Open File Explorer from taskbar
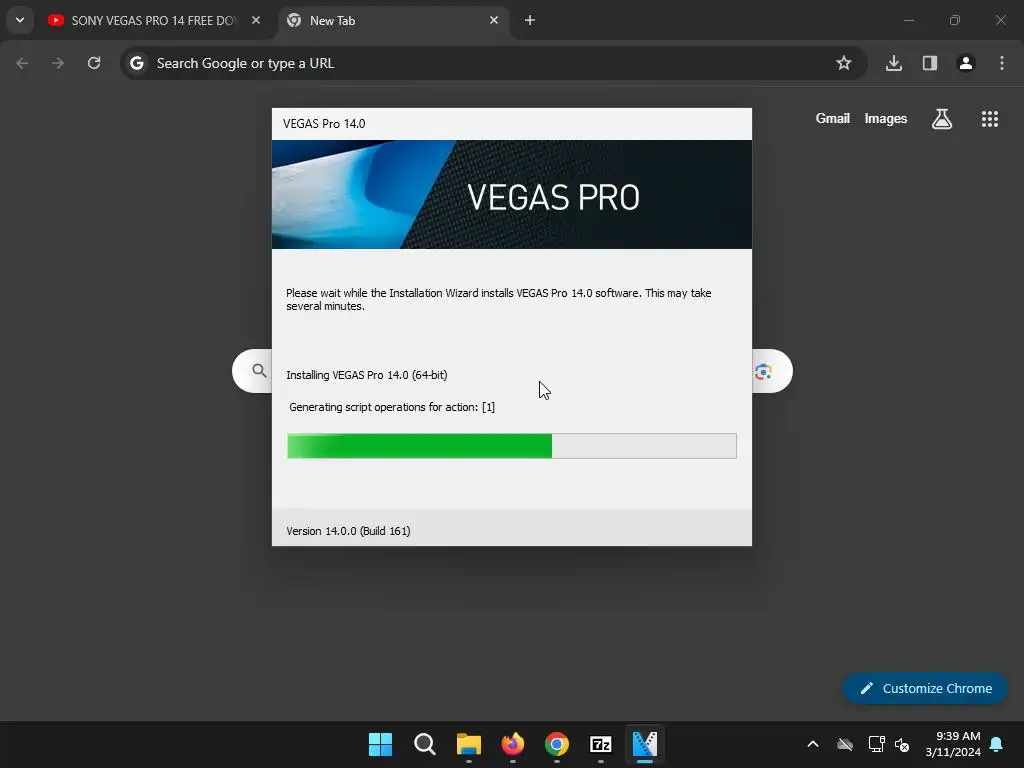Viewport: 1024px width, 768px height. 469,744
